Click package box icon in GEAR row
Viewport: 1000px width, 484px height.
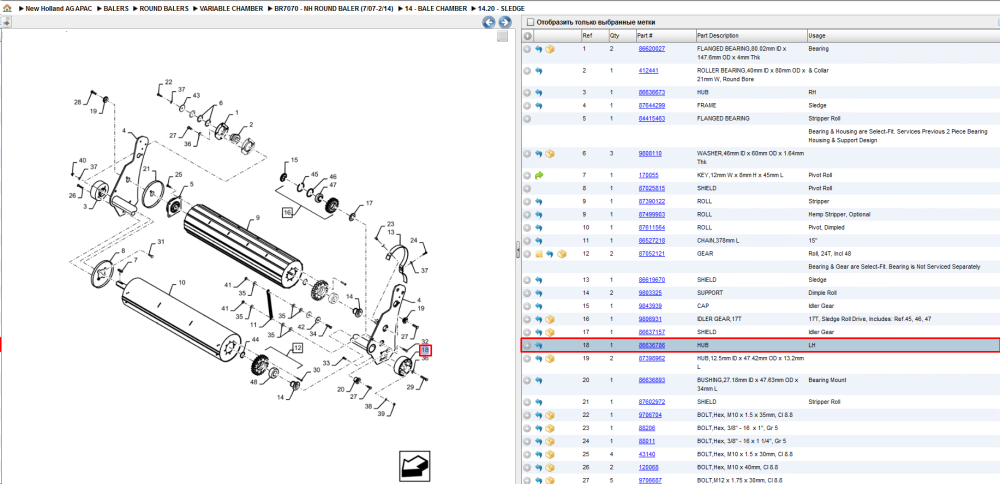pos(561,254)
